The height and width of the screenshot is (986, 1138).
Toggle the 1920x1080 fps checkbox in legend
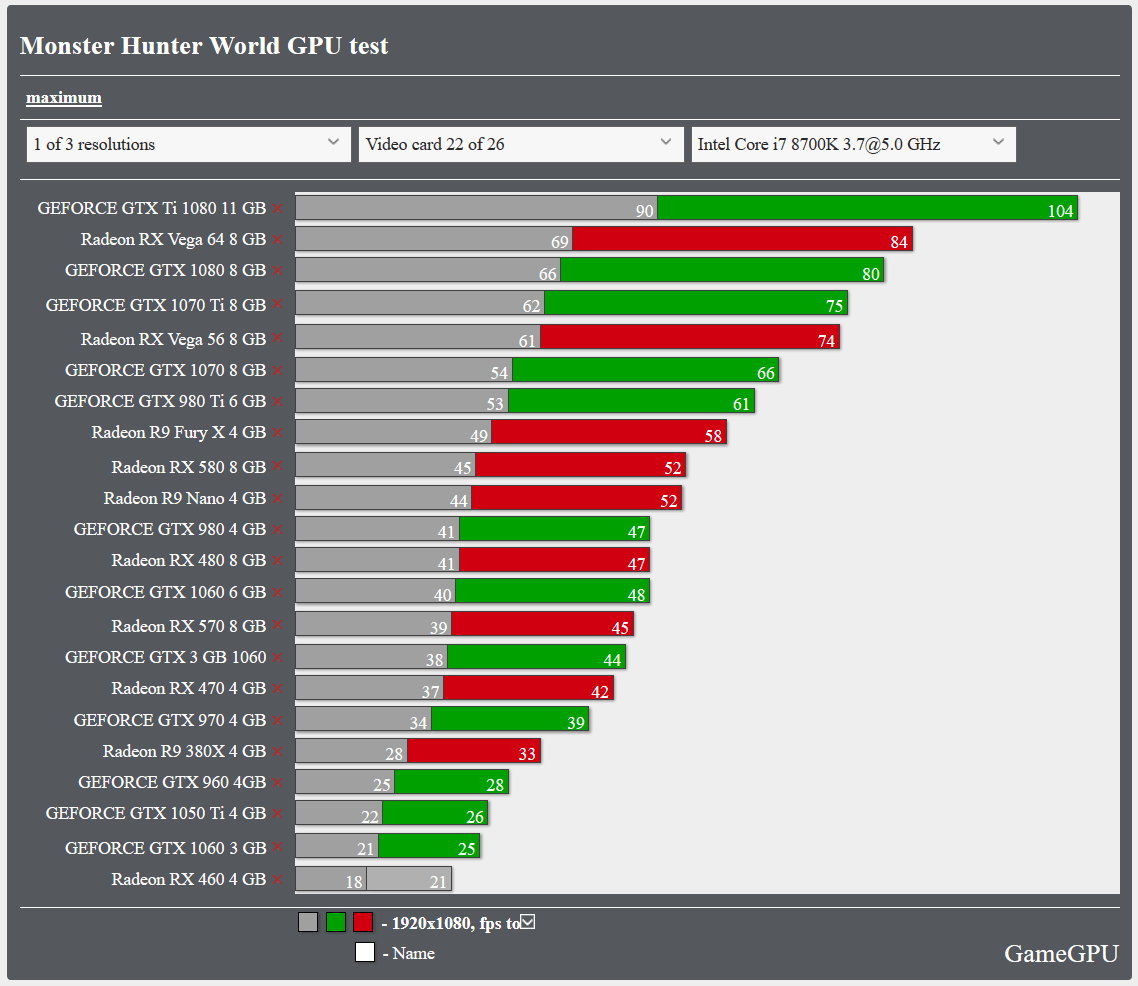click(x=528, y=921)
